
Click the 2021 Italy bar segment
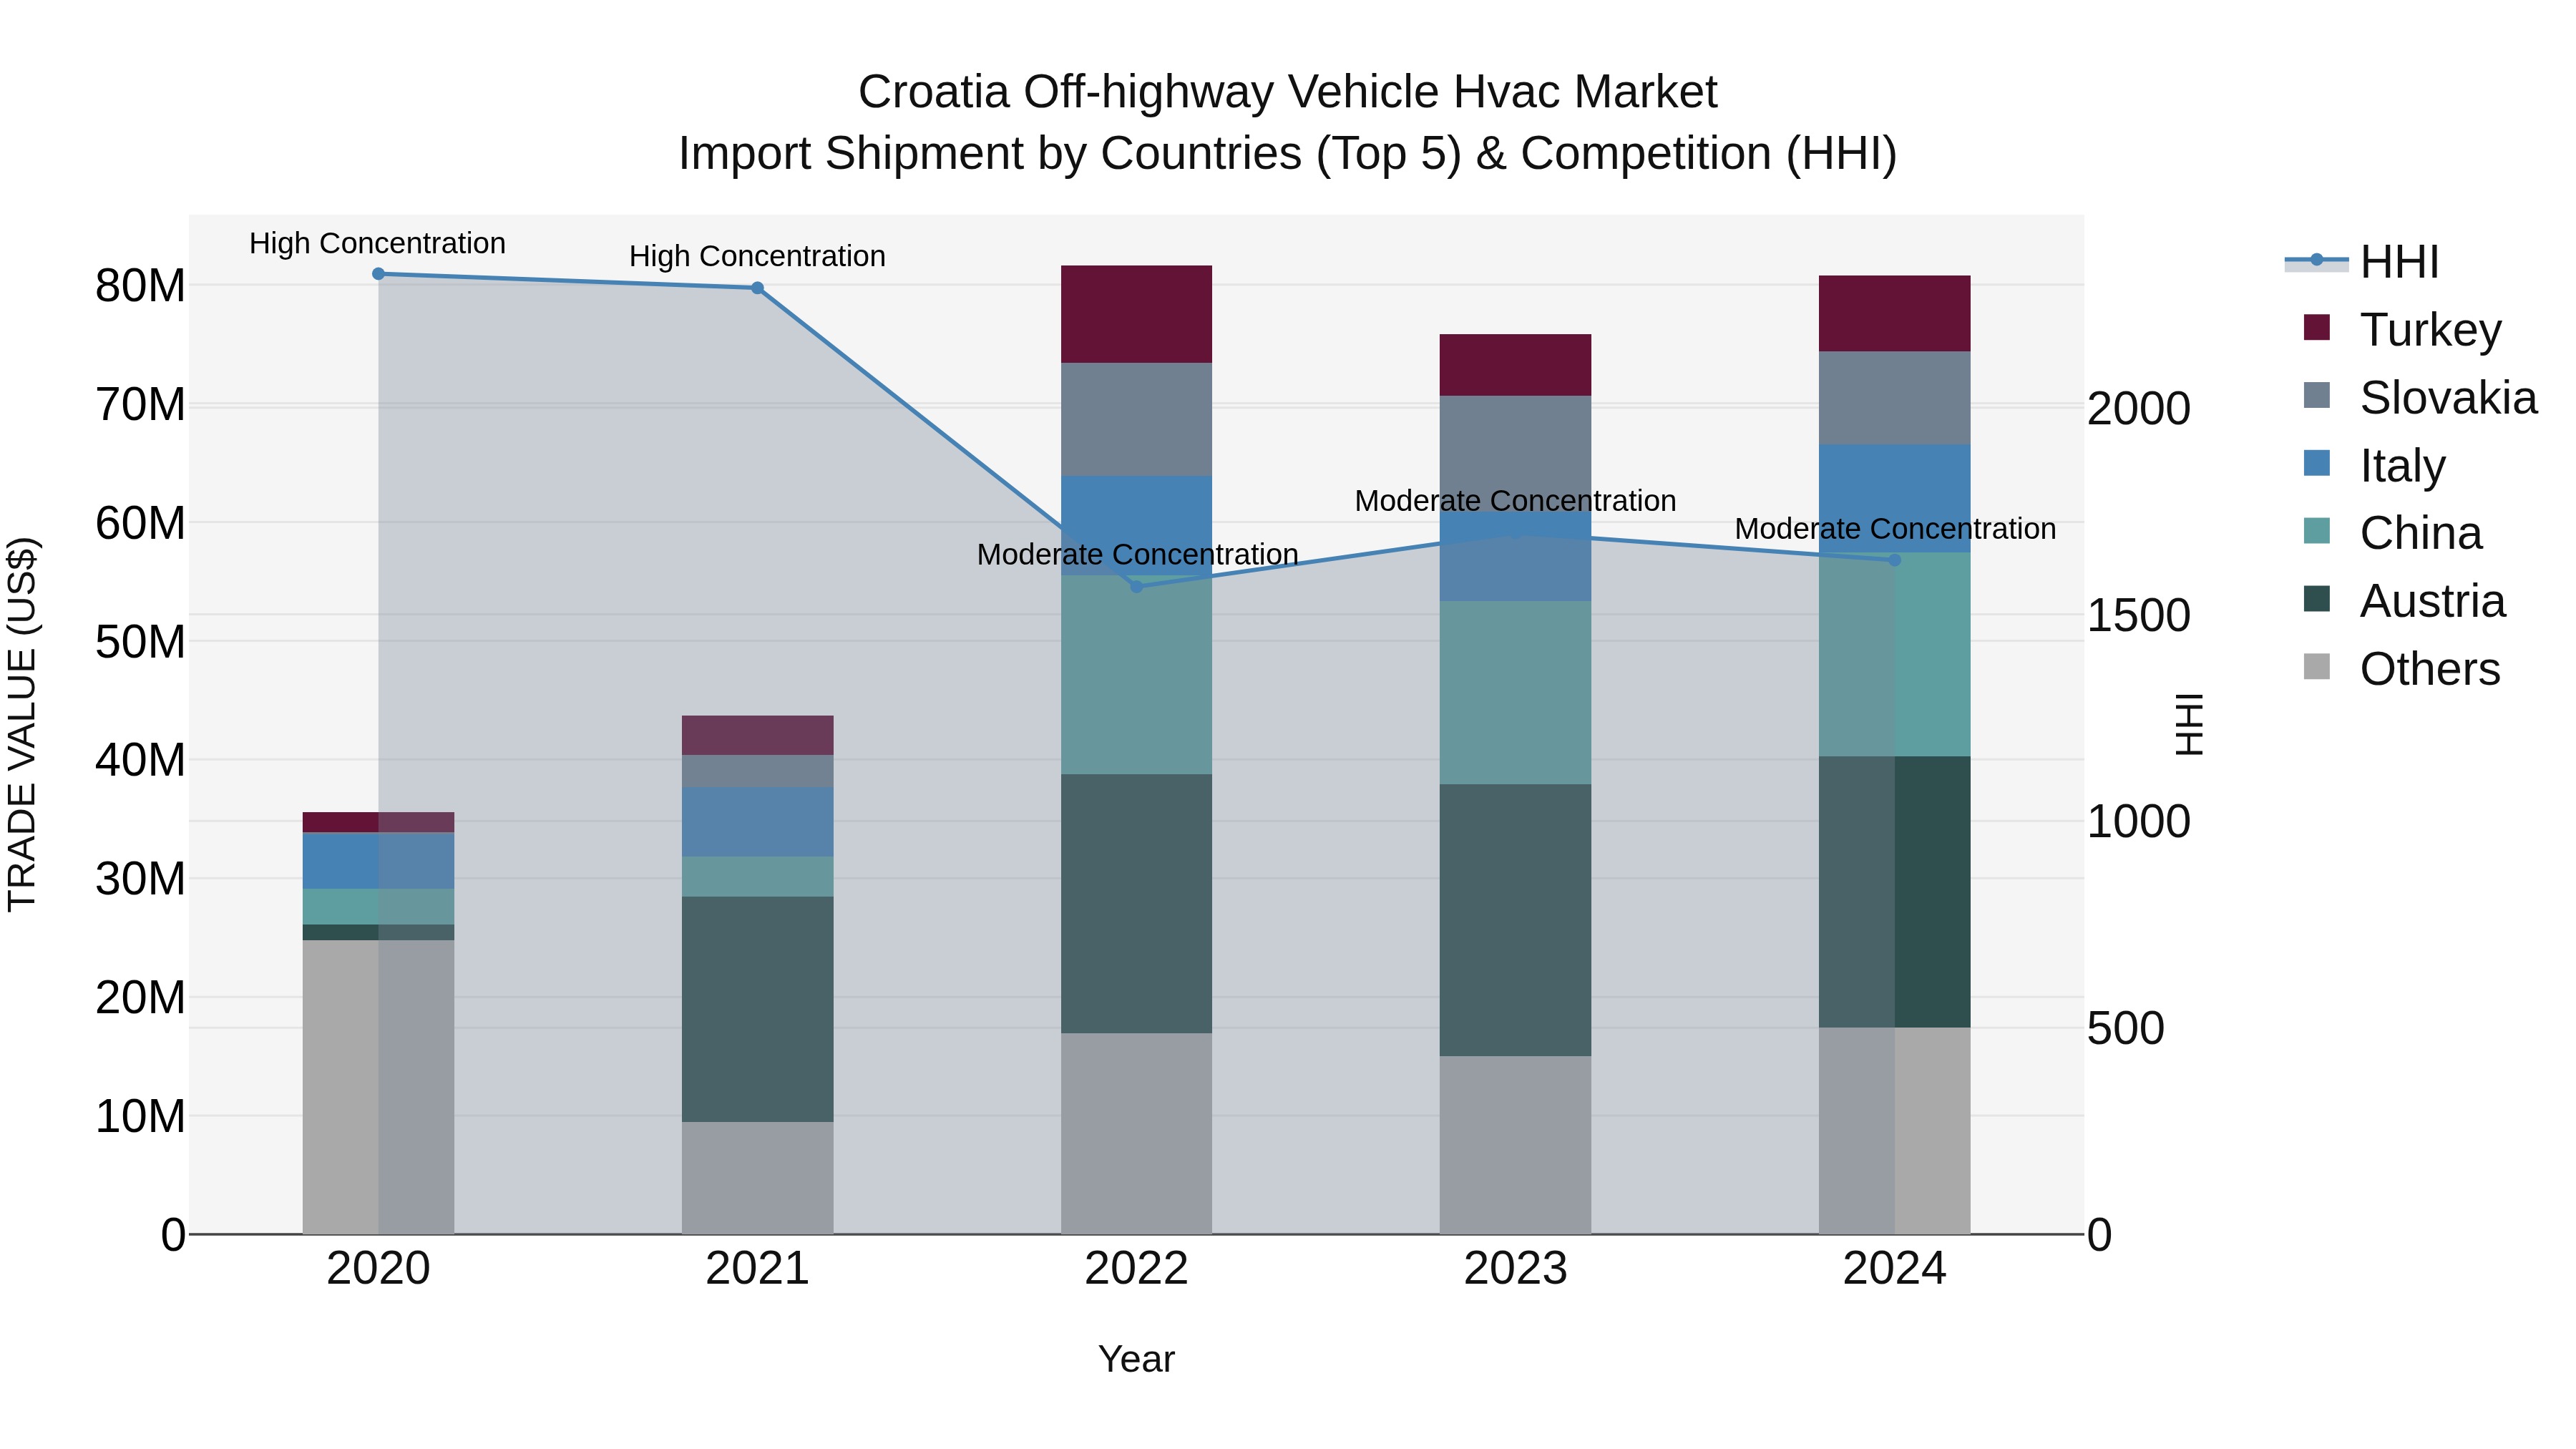click(x=757, y=822)
